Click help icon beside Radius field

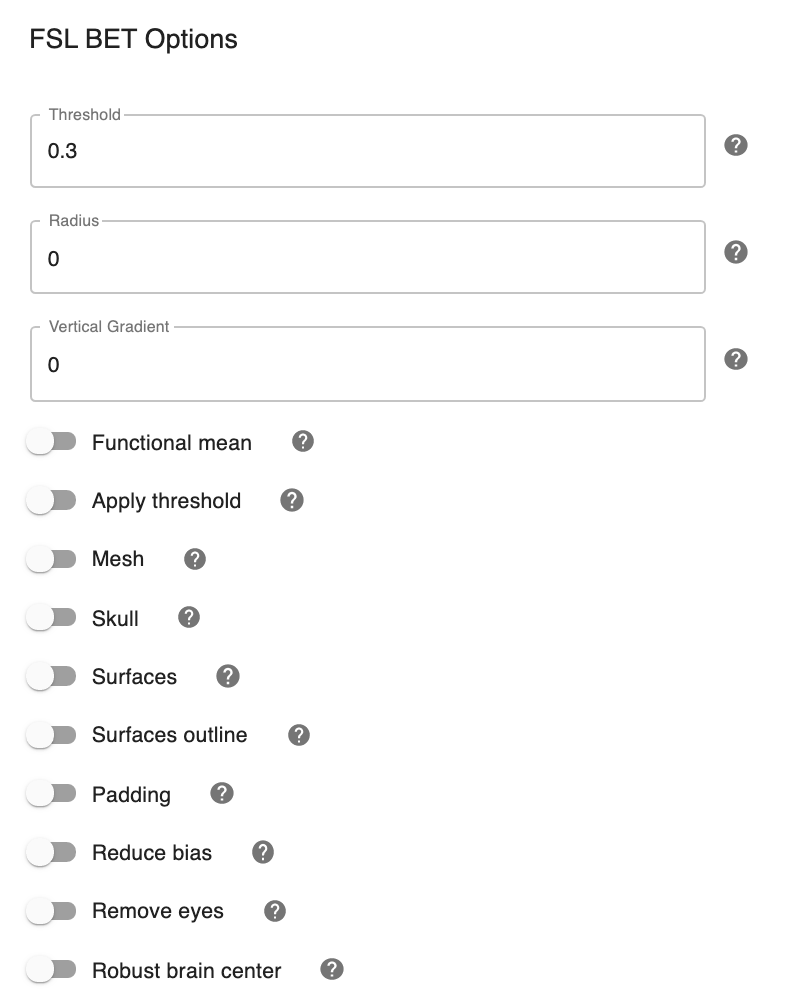pyautogui.click(x=736, y=252)
